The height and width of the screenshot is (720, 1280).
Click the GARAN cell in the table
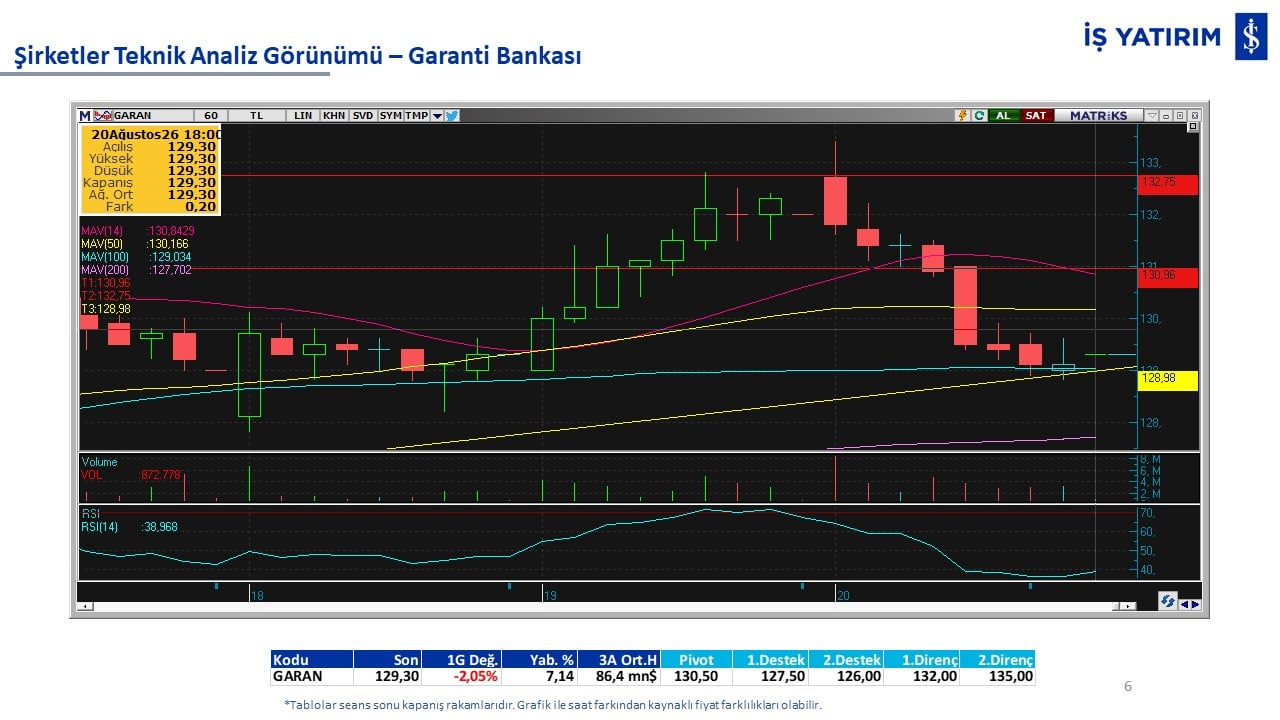pyautogui.click(x=312, y=676)
